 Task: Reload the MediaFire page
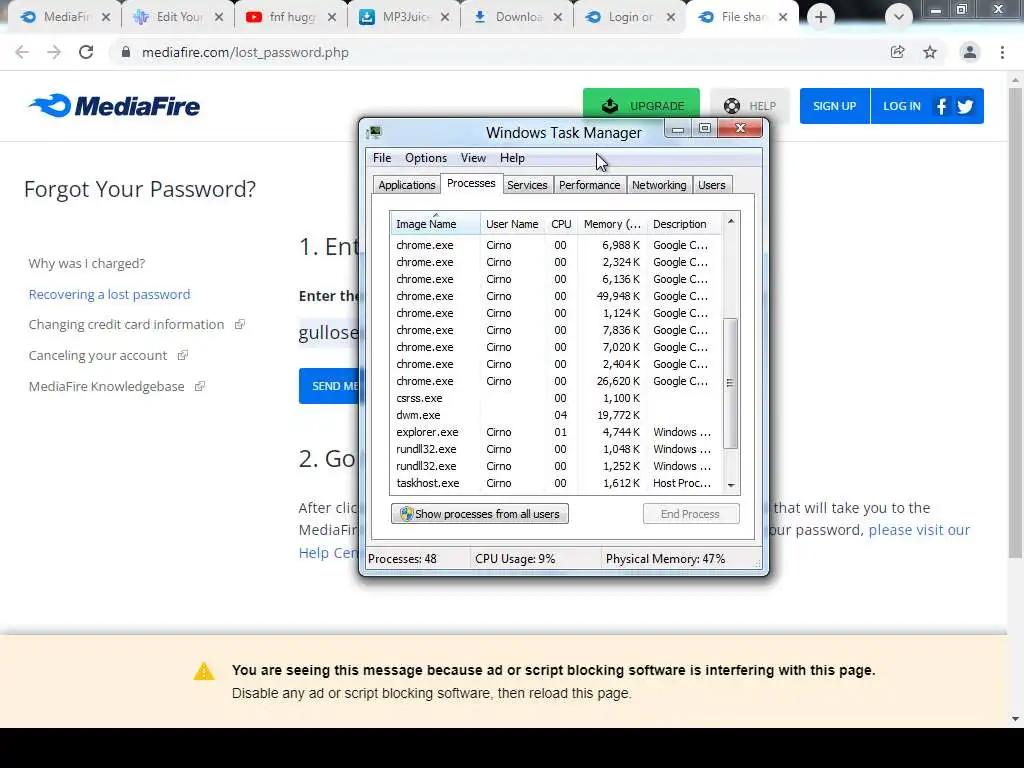(x=86, y=52)
